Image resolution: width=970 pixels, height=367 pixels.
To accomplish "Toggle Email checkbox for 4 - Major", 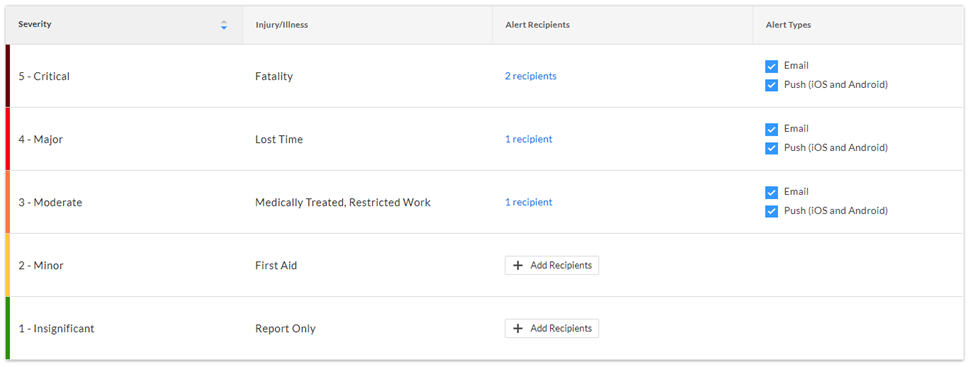I will (771, 129).
